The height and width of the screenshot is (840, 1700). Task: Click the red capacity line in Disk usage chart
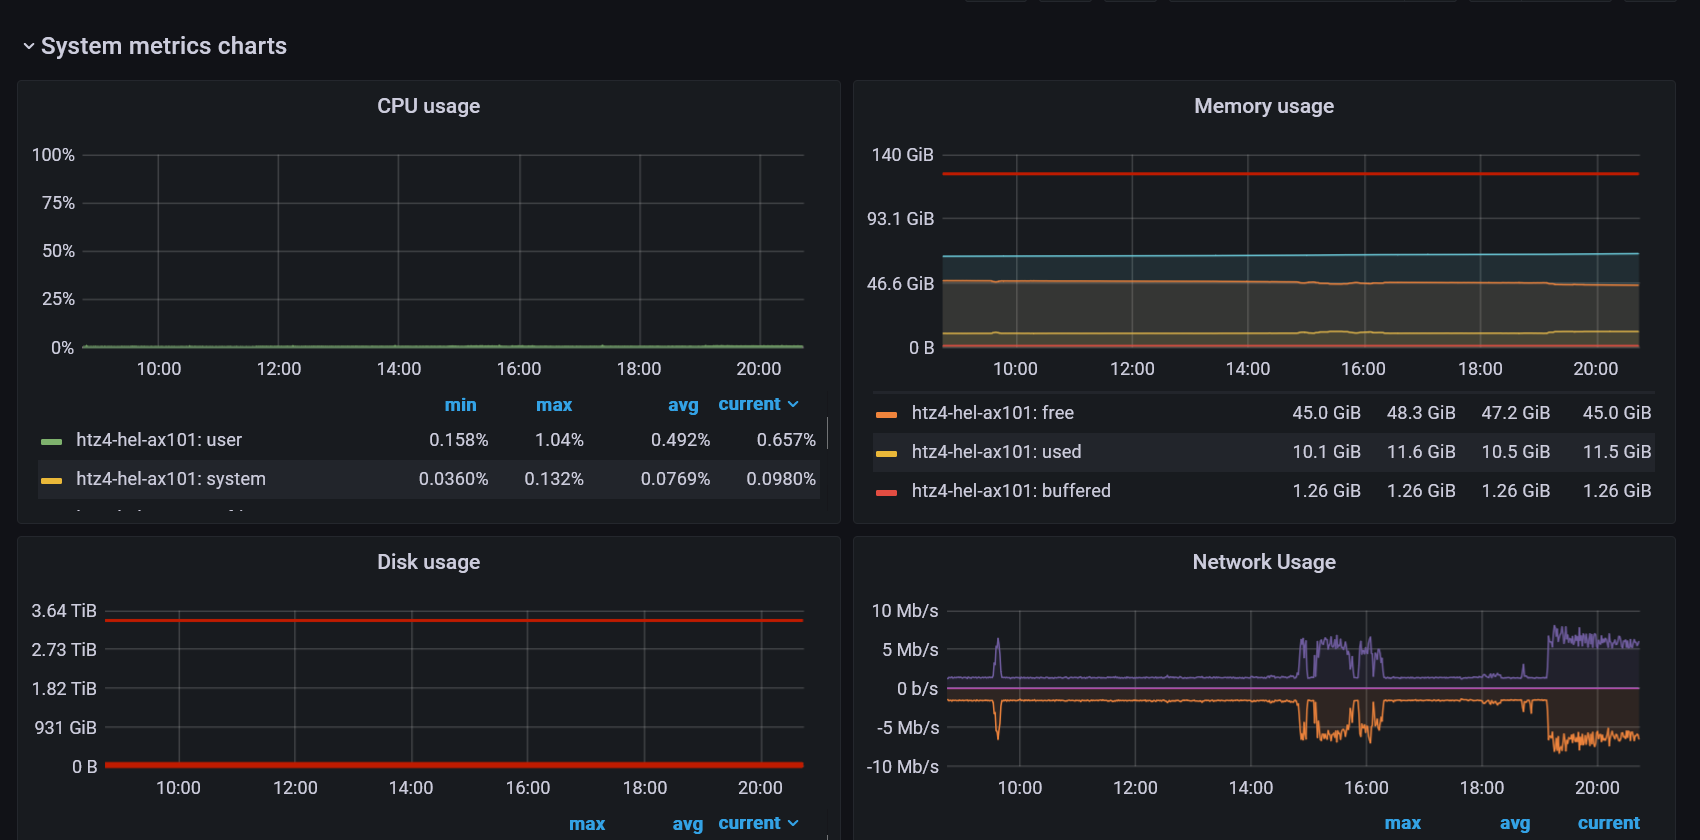point(454,620)
